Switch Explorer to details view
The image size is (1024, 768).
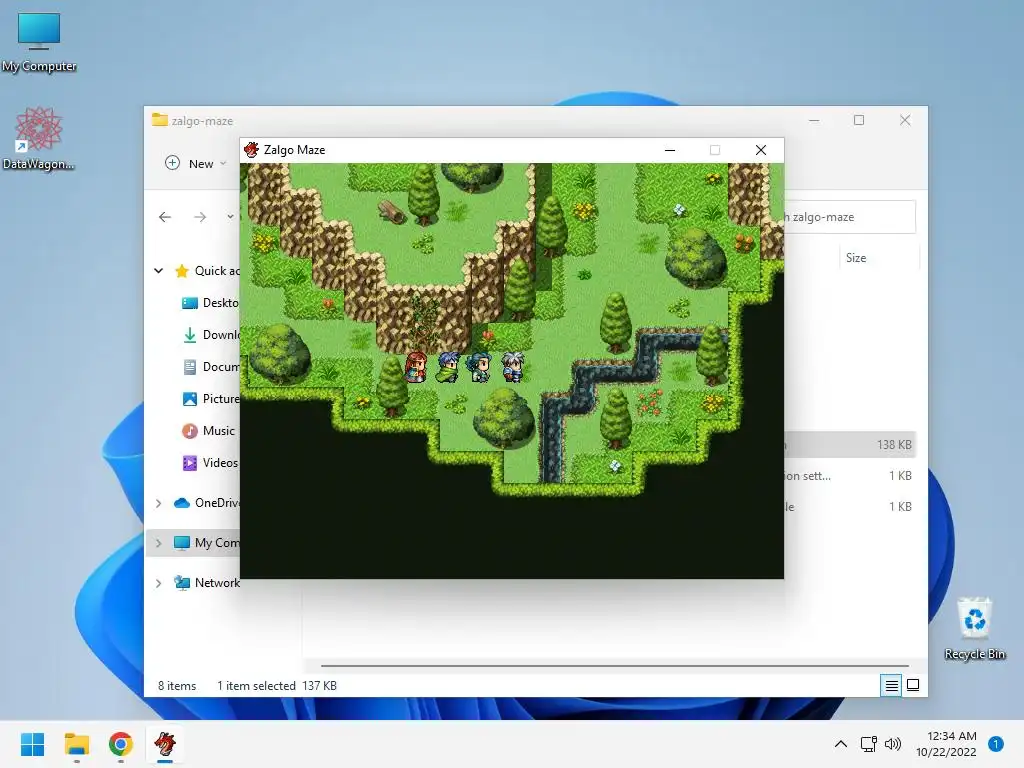[x=891, y=685]
